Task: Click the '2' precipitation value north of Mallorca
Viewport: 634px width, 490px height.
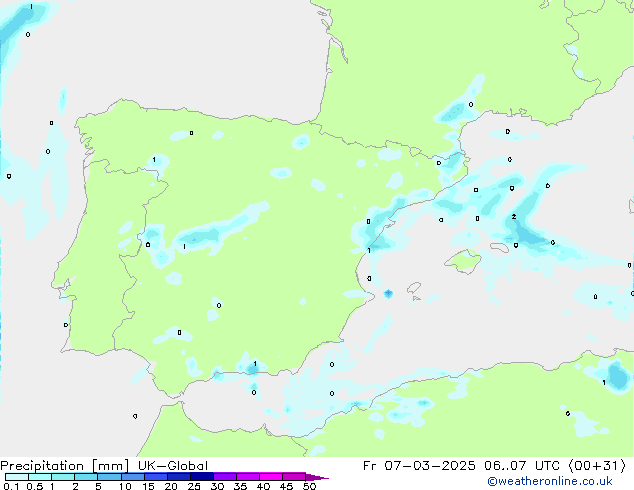Action: point(514,217)
